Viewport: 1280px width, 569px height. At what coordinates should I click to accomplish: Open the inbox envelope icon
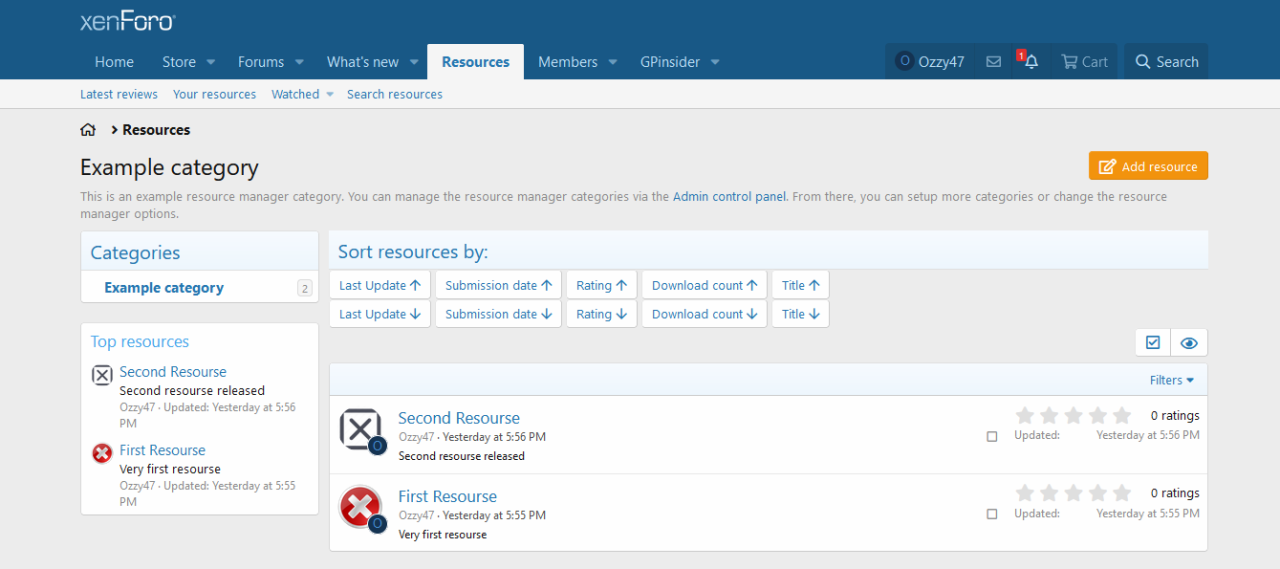pyautogui.click(x=993, y=62)
